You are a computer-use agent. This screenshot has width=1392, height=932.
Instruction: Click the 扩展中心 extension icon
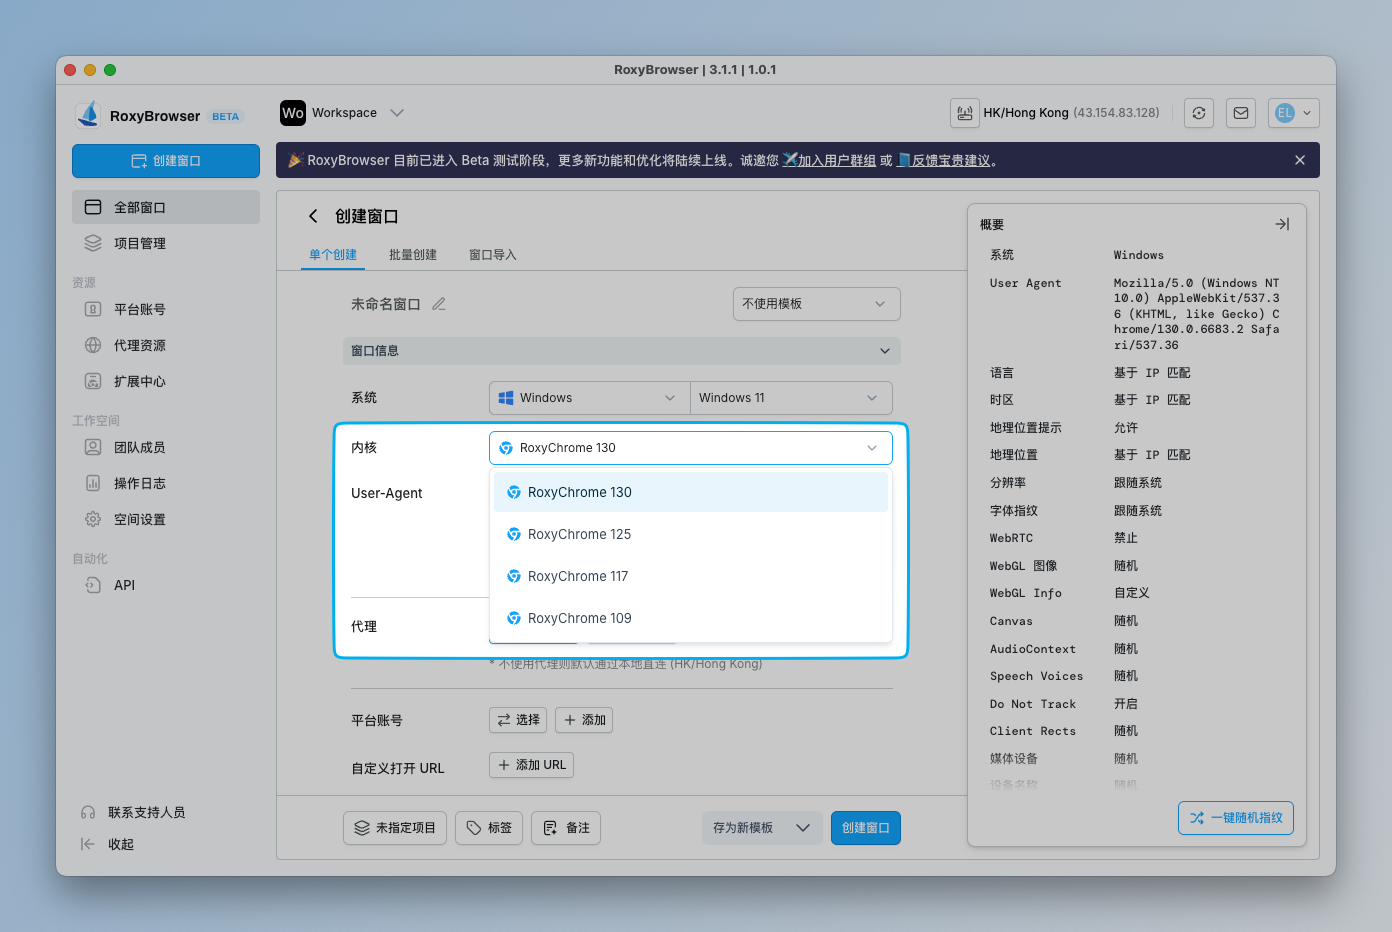coord(93,381)
